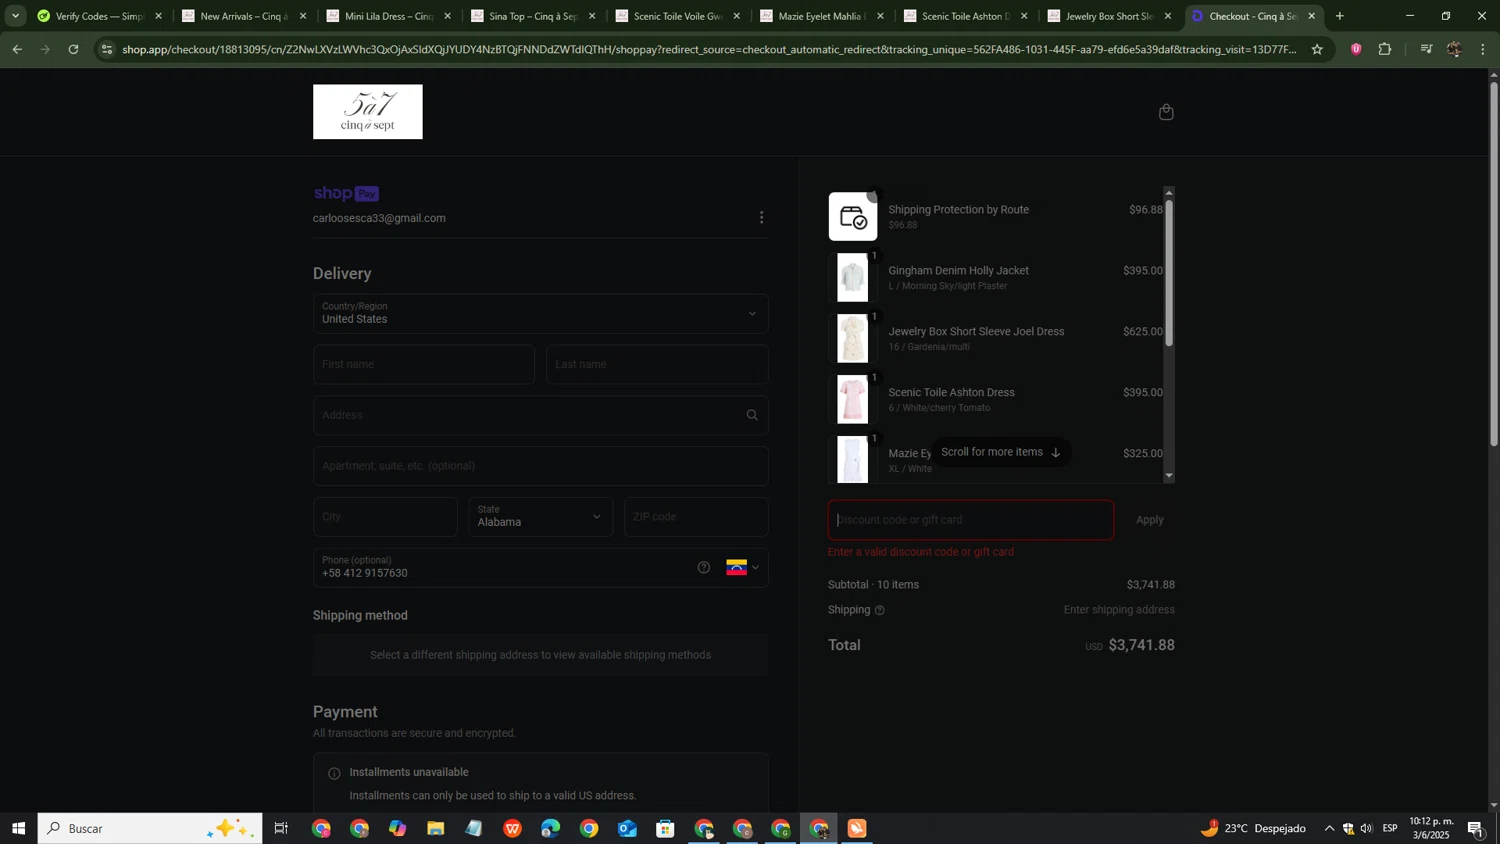The height and width of the screenshot is (844, 1500).
Task: Click Windows search box Buscar
Action: pyautogui.click(x=150, y=828)
